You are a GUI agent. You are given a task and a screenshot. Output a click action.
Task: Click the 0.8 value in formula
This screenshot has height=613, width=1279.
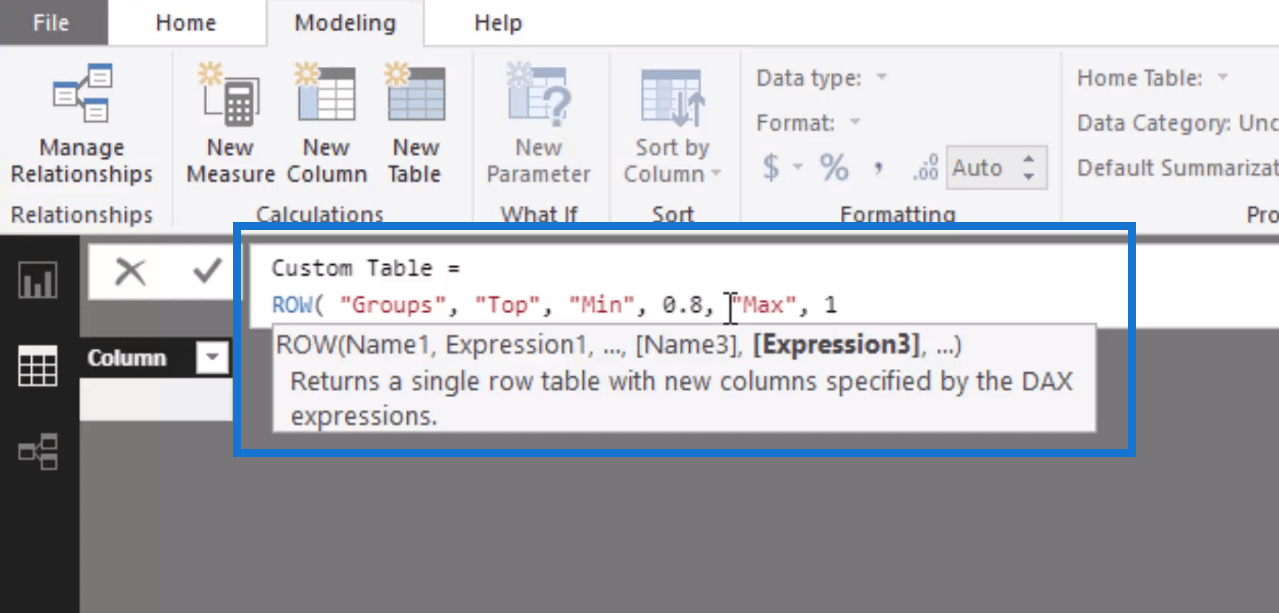pos(682,305)
